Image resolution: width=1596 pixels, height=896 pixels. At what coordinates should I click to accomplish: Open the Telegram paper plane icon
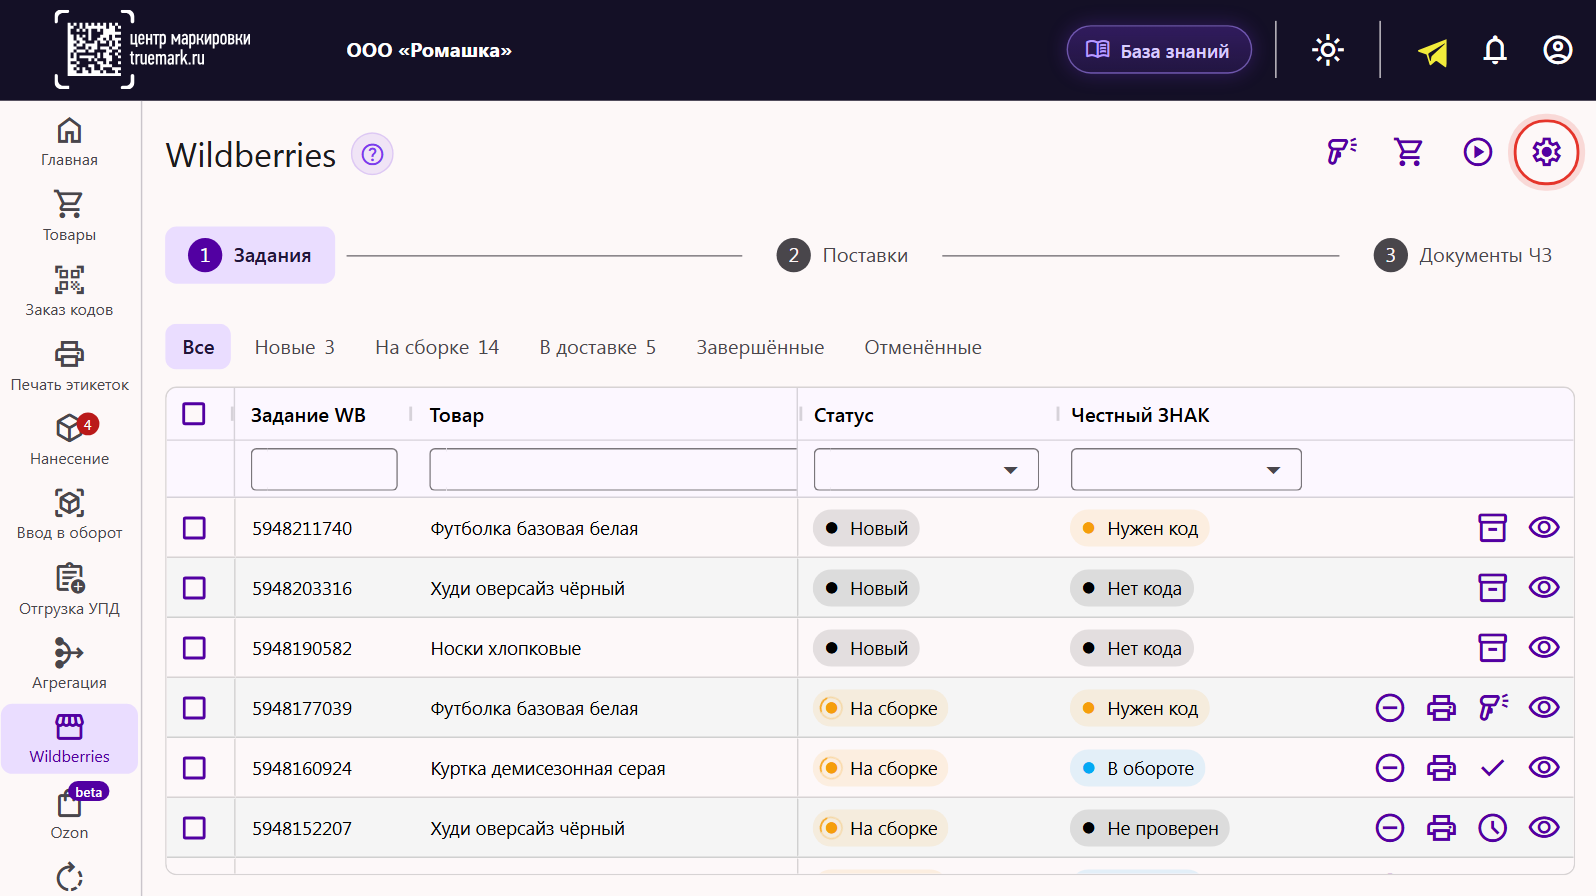point(1433,51)
